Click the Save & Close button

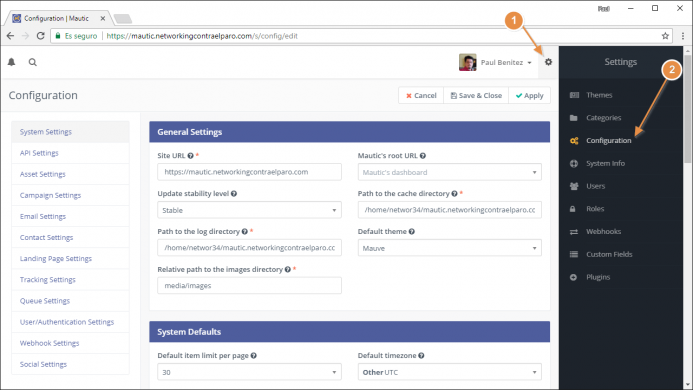coord(476,96)
